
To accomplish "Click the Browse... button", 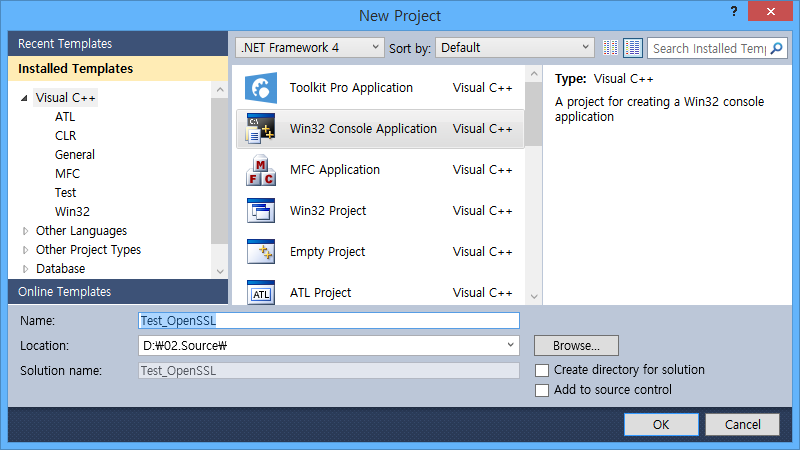I will (577, 345).
